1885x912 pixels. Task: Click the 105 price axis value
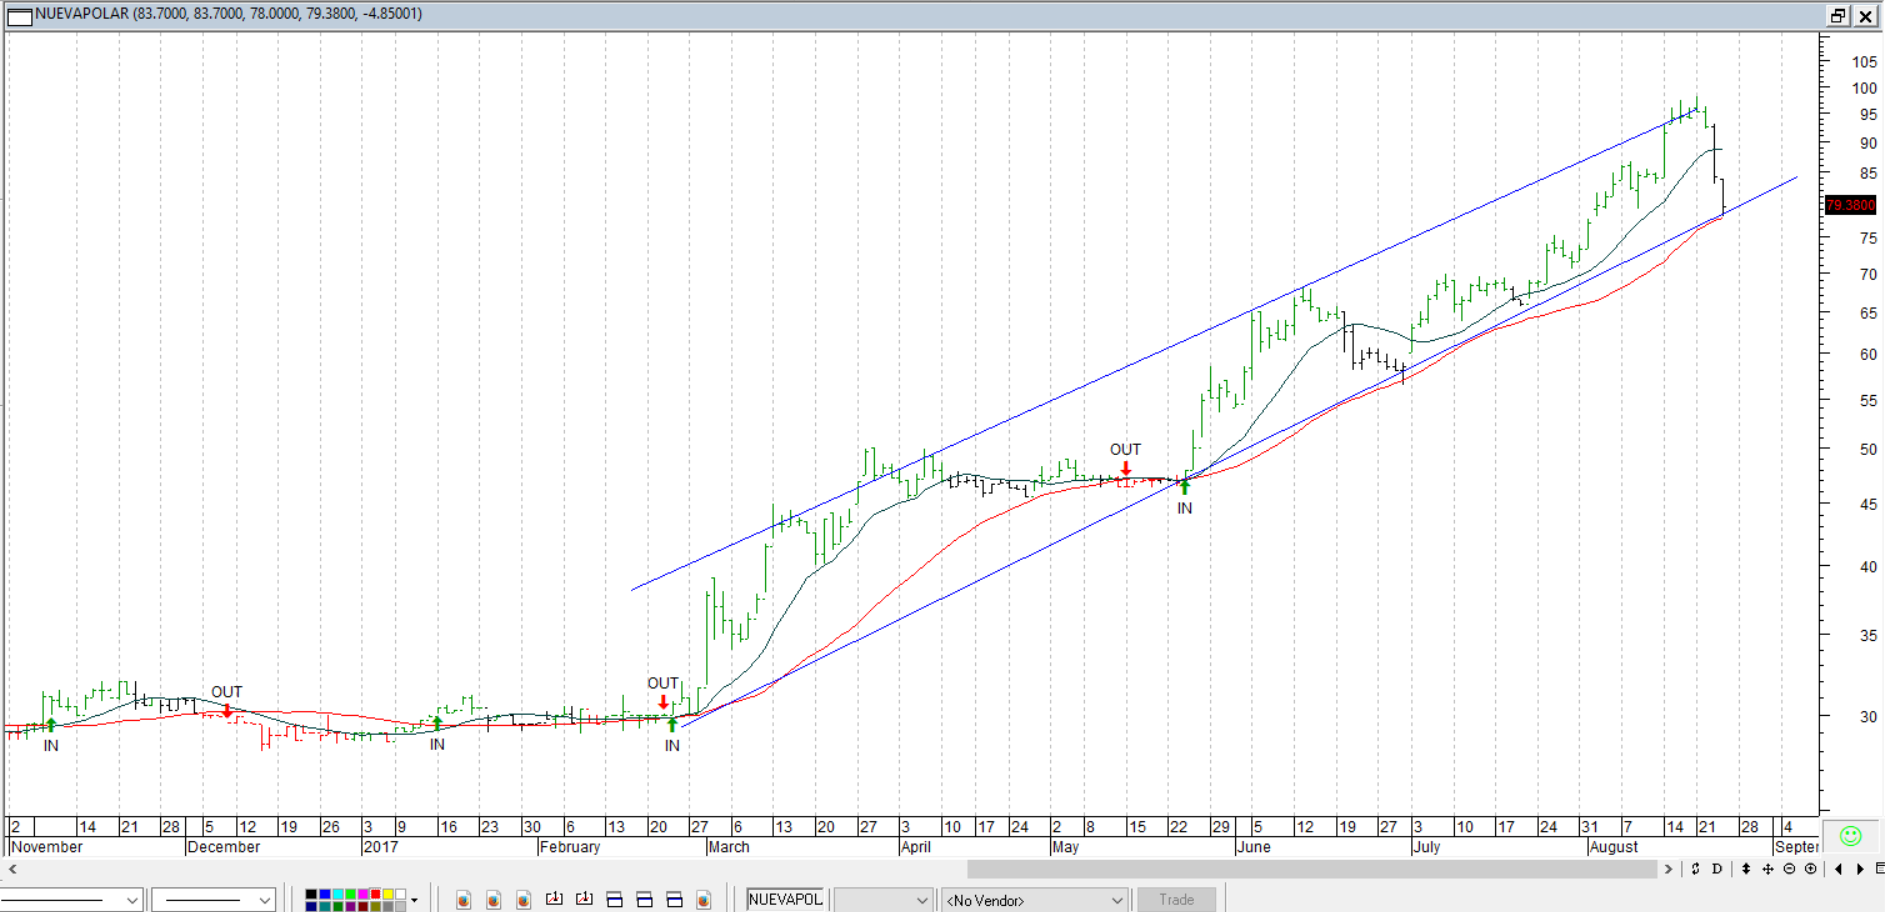click(1864, 62)
